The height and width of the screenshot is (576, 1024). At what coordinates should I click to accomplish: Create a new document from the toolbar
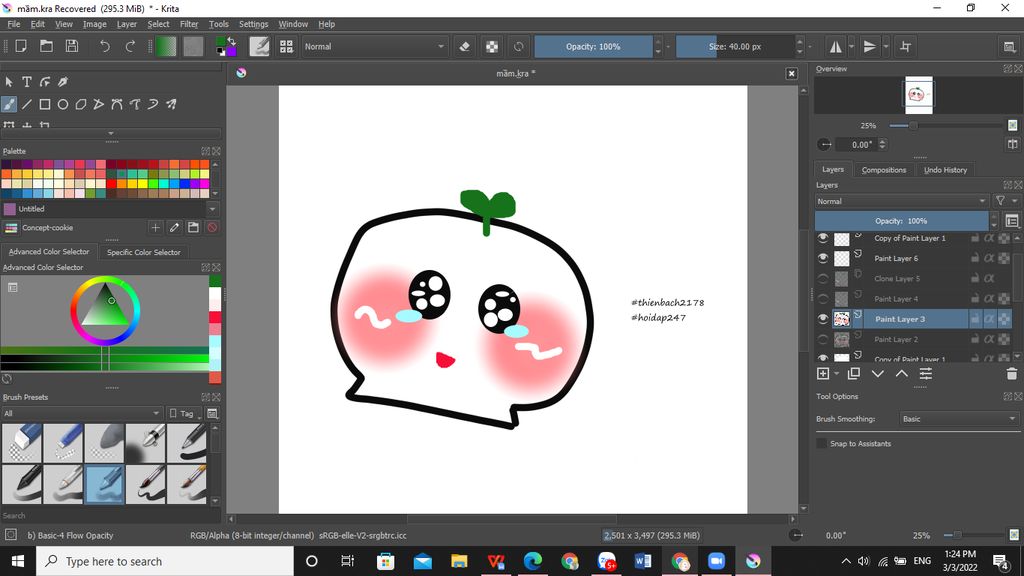click(21, 46)
